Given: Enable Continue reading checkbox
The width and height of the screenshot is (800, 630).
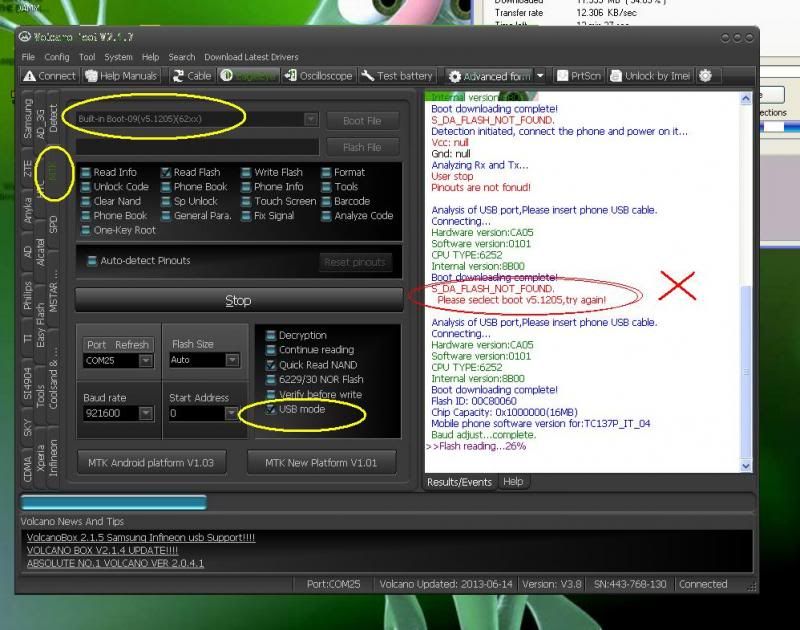Looking at the screenshot, I should (271, 350).
